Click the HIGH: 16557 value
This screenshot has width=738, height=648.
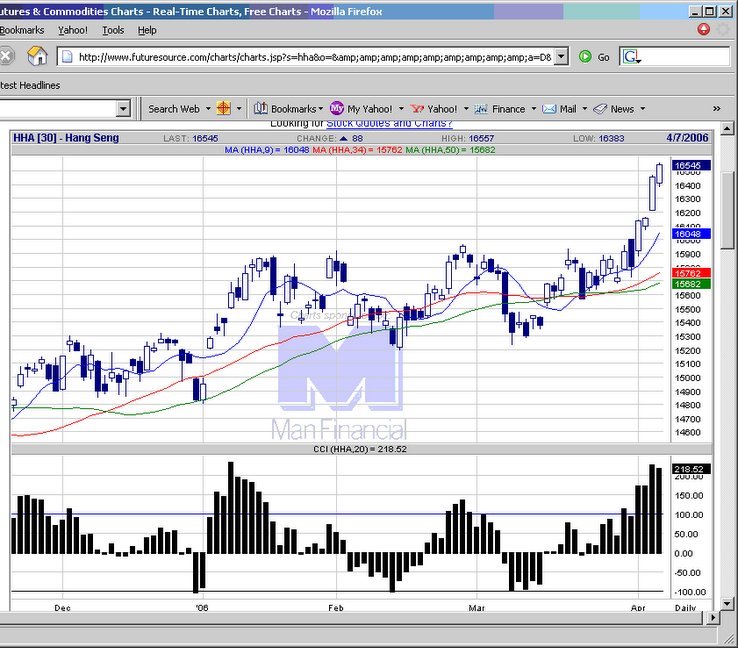coord(468,138)
